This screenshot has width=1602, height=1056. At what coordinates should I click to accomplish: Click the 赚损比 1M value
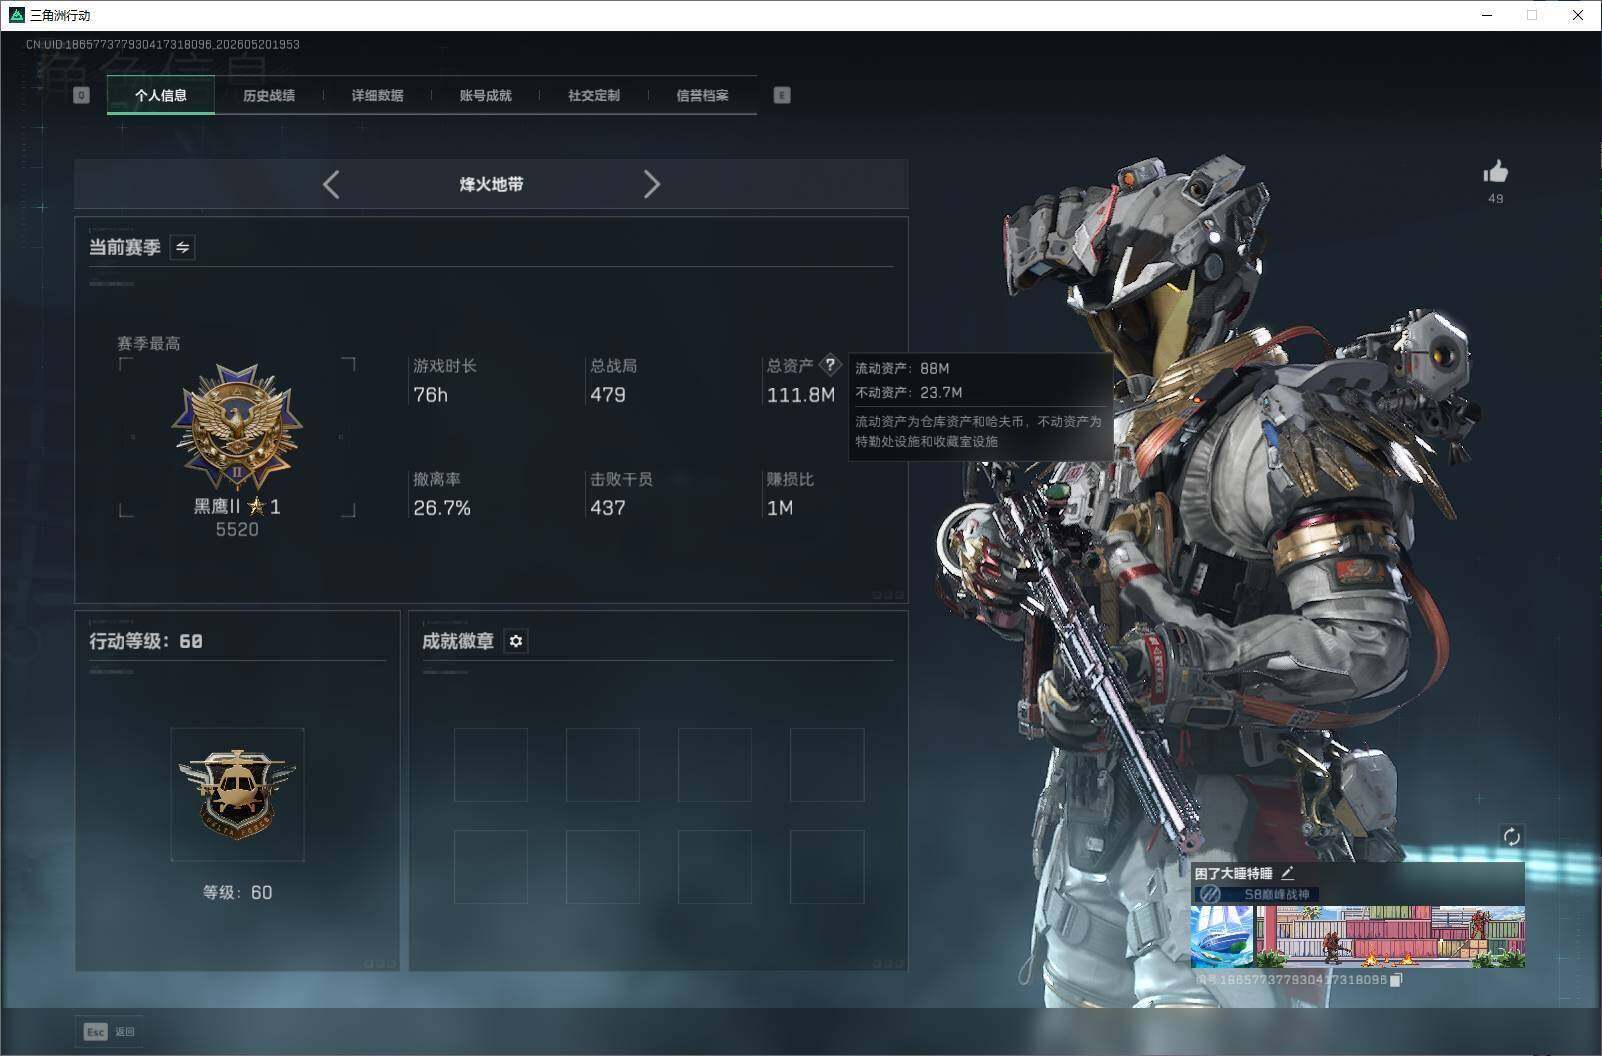coord(780,508)
